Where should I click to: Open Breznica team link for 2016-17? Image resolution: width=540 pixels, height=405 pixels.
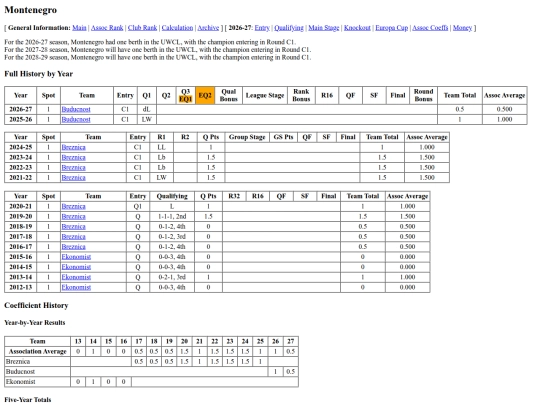73,247
